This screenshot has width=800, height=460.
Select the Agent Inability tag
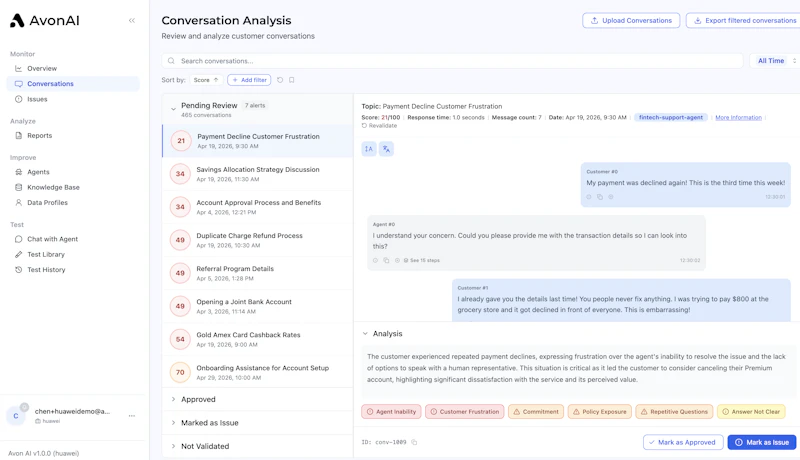(x=391, y=412)
